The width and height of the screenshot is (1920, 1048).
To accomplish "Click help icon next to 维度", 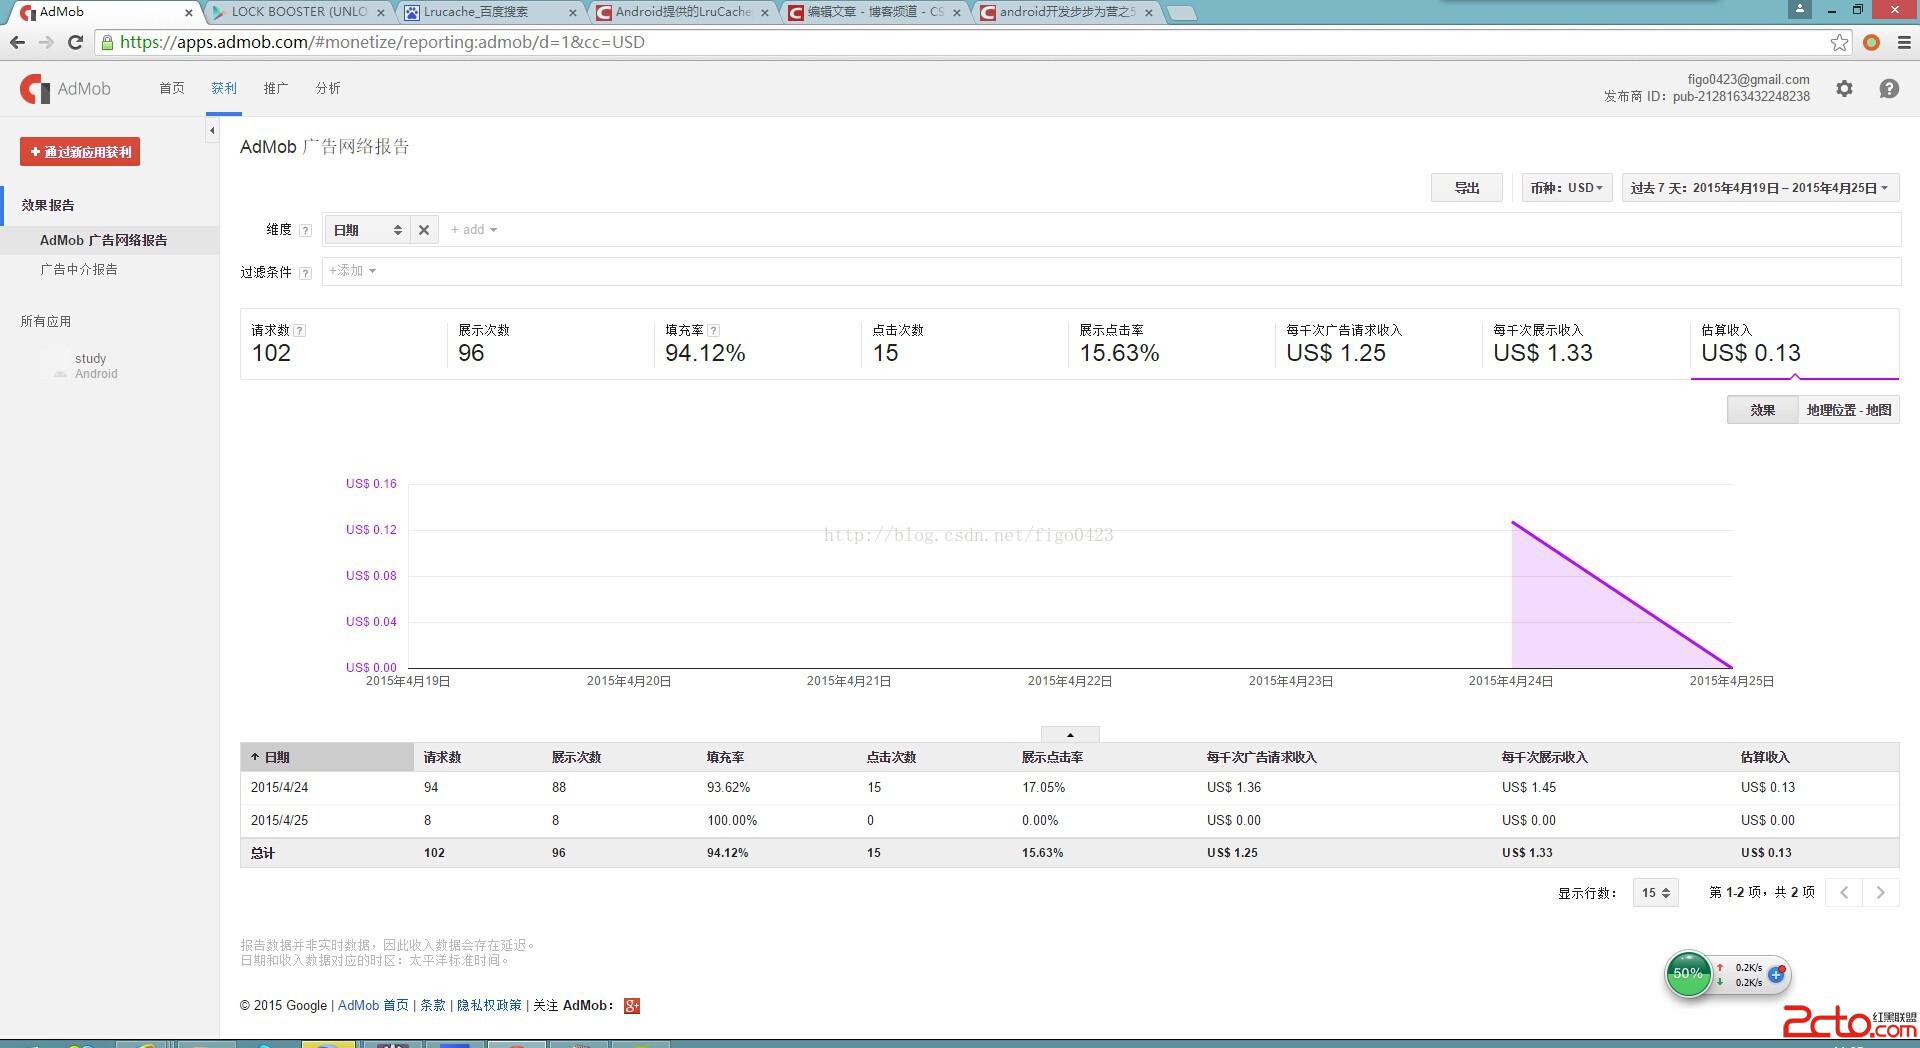I will 305,230.
